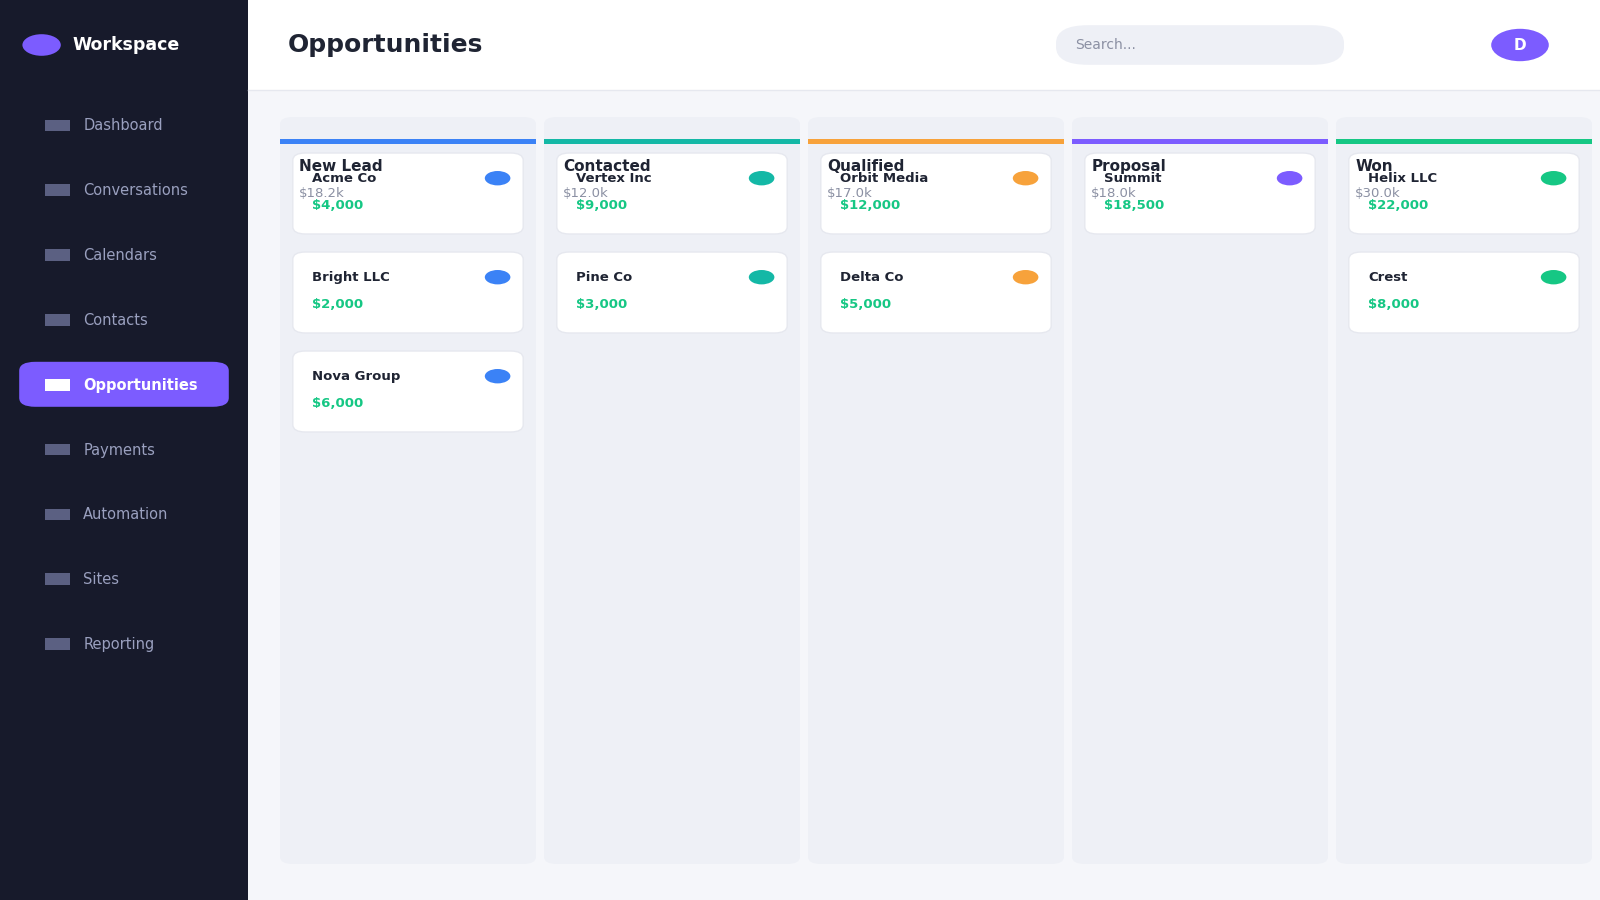
Task: Click the orange status dot on Orbit Media
Action: pos(1025,178)
